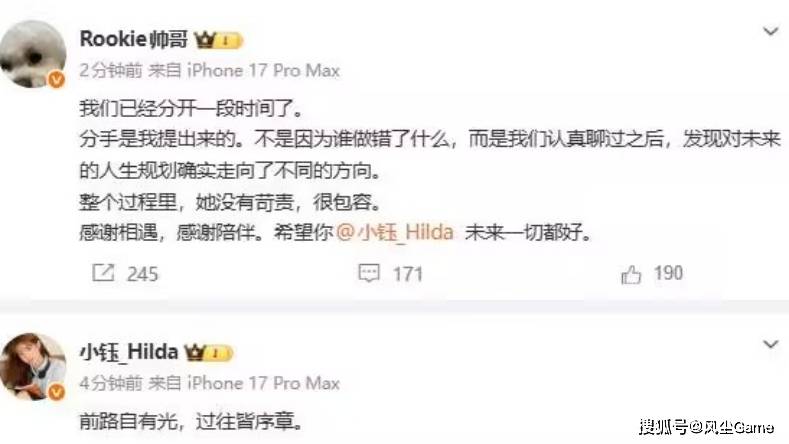Like Rookie's post with thumbs-up icon

tap(631, 274)
